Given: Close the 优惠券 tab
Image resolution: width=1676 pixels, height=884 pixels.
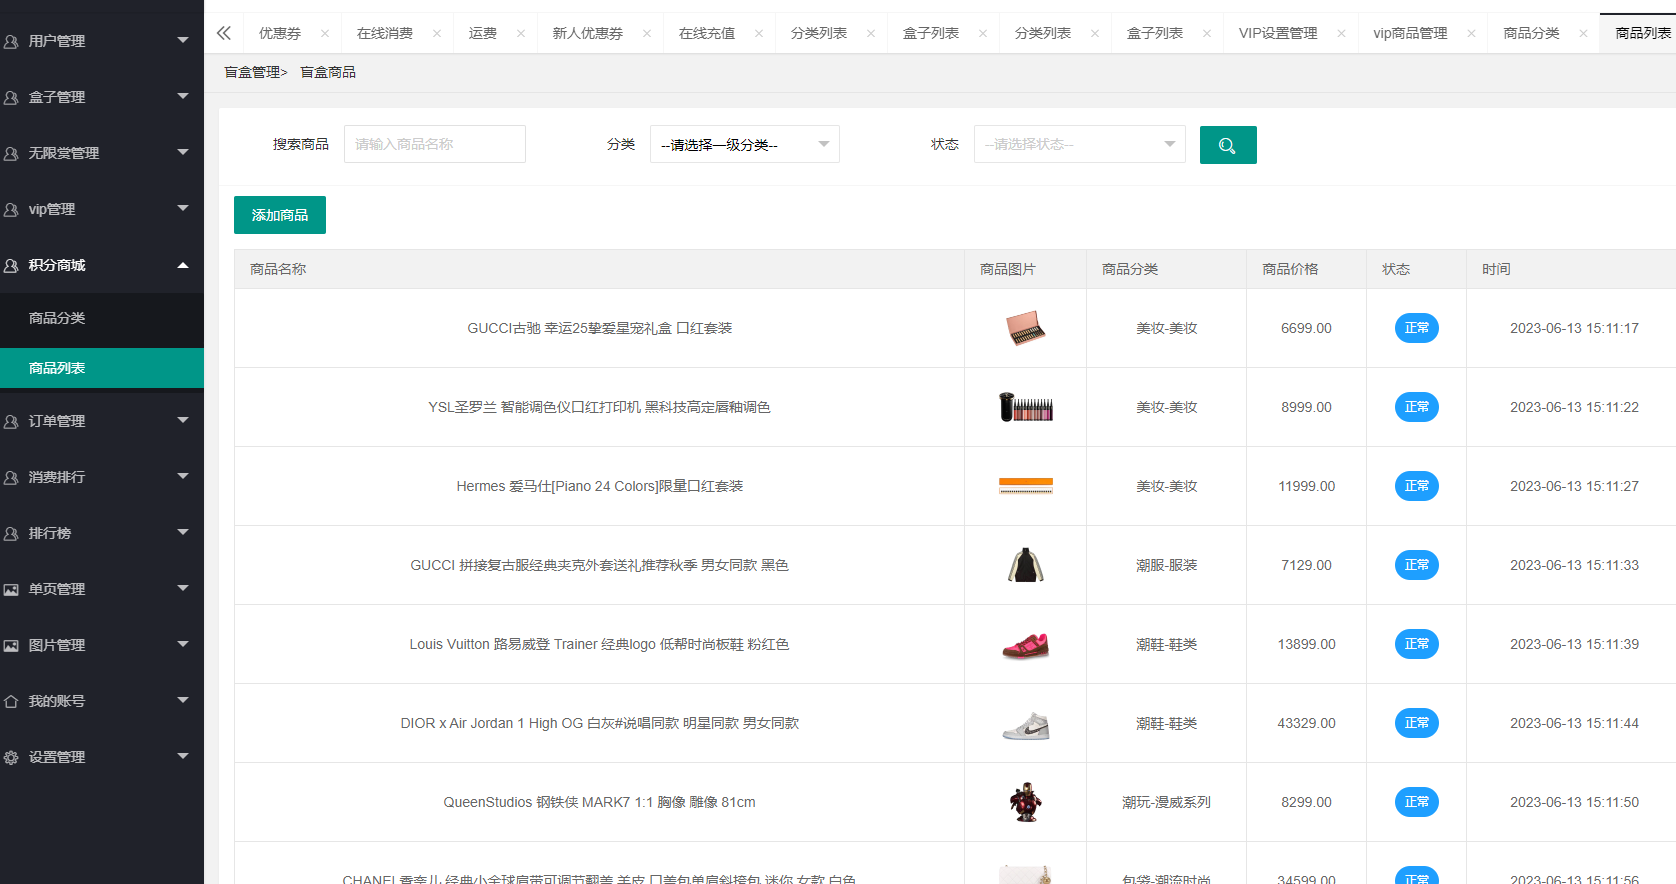Looking at the screenshot, I should pyautogui.click(x=325, y=33).
